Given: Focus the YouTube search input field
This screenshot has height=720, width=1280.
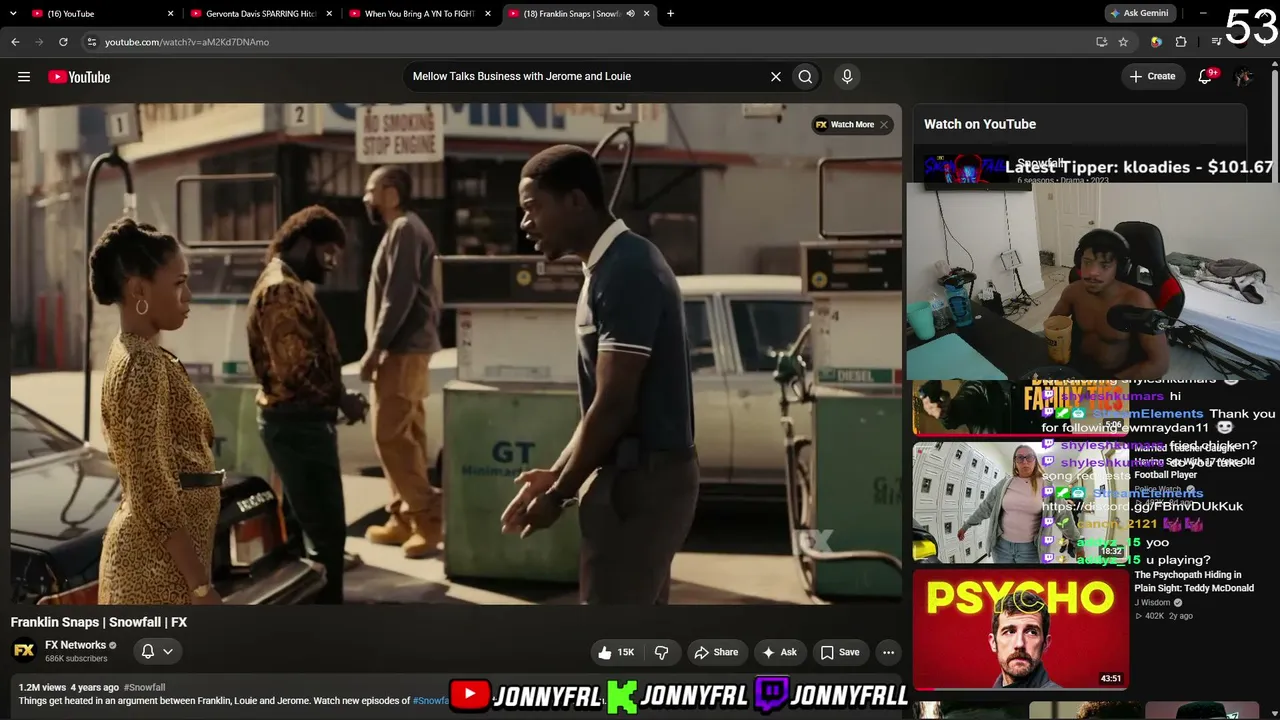Looking at the screenshot, I should coord(585,76).
